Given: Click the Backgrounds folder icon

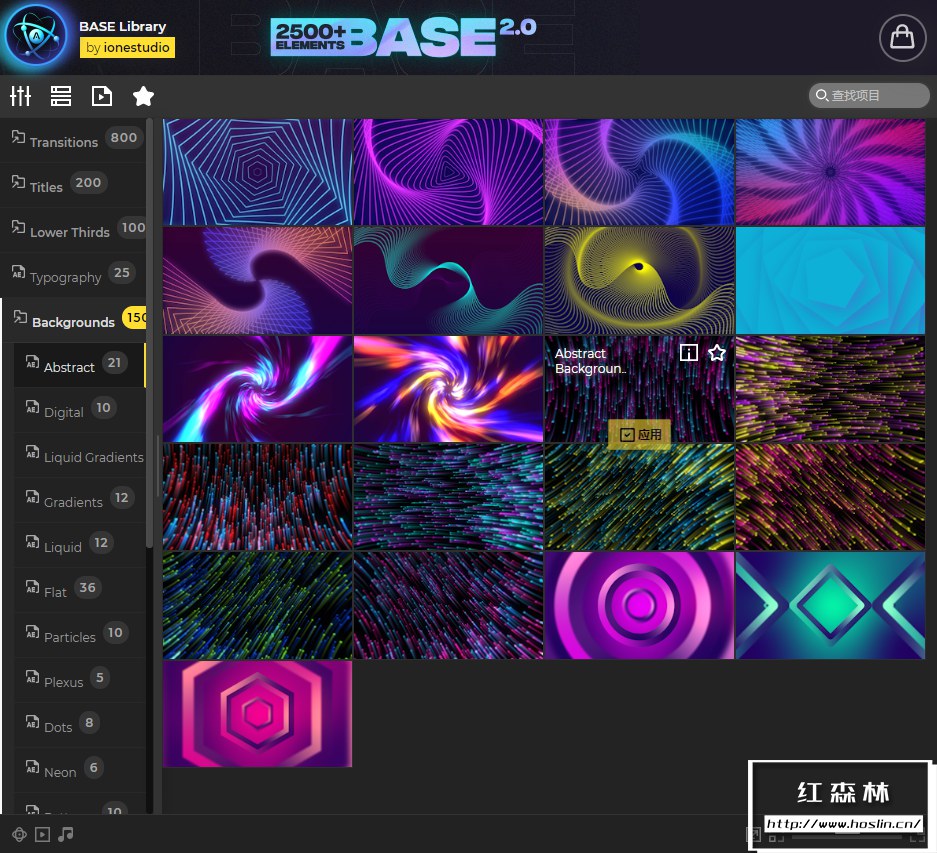Looking at the screenshot, I should coord(20,317).
